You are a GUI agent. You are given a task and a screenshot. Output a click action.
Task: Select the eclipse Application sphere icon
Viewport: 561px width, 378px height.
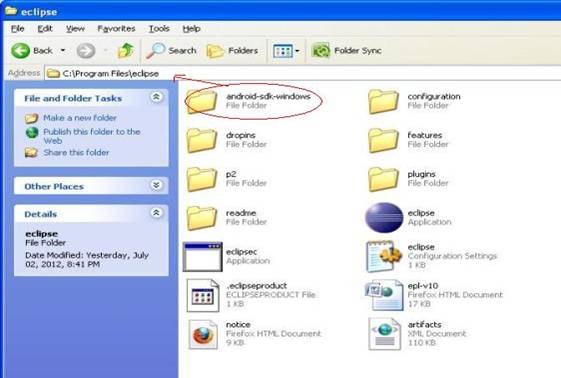384,217
